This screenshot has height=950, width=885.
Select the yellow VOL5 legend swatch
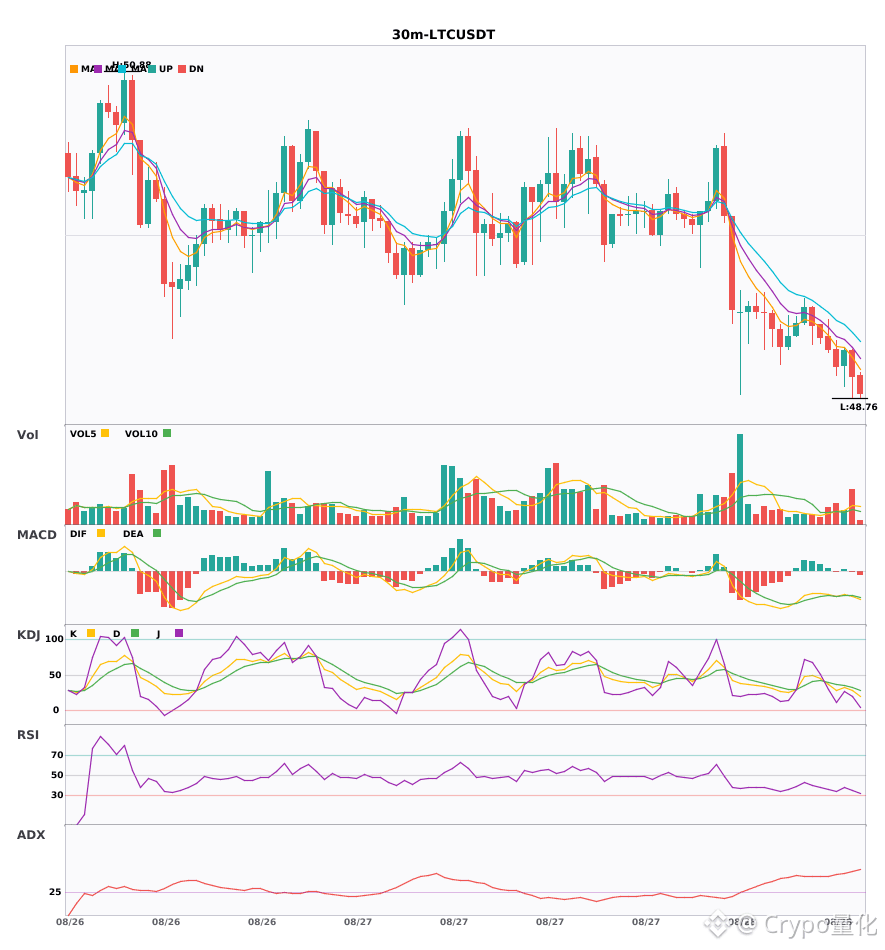105,433
